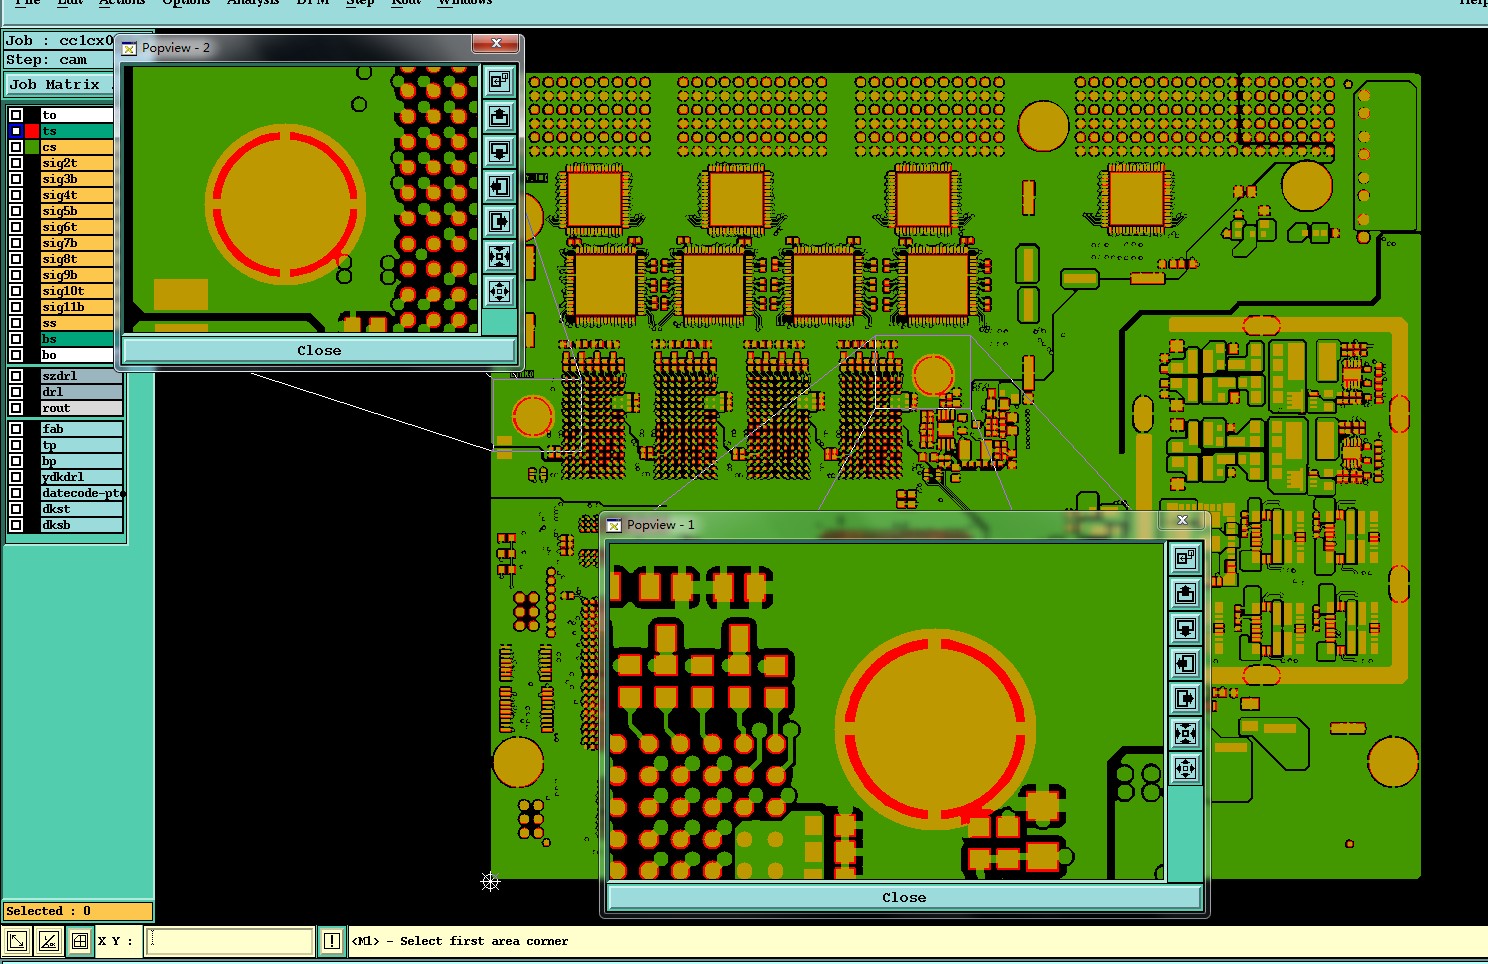Pan left in Popview - 1
1488x964 pixels.
click(x=1185, y=663)
